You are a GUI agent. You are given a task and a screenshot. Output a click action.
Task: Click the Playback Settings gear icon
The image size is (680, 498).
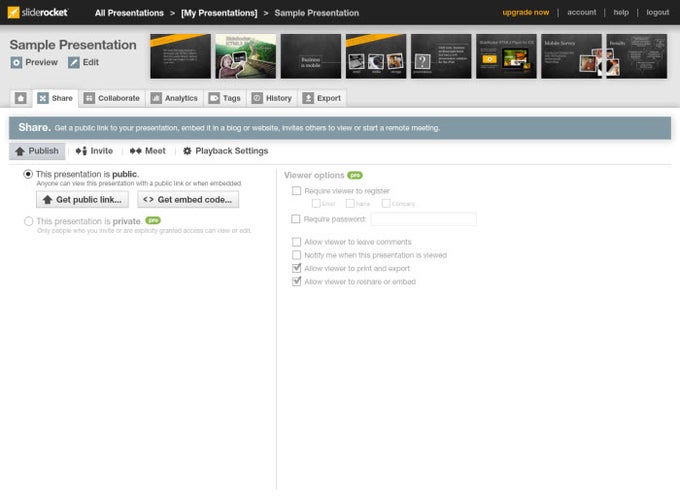[187, 151]
